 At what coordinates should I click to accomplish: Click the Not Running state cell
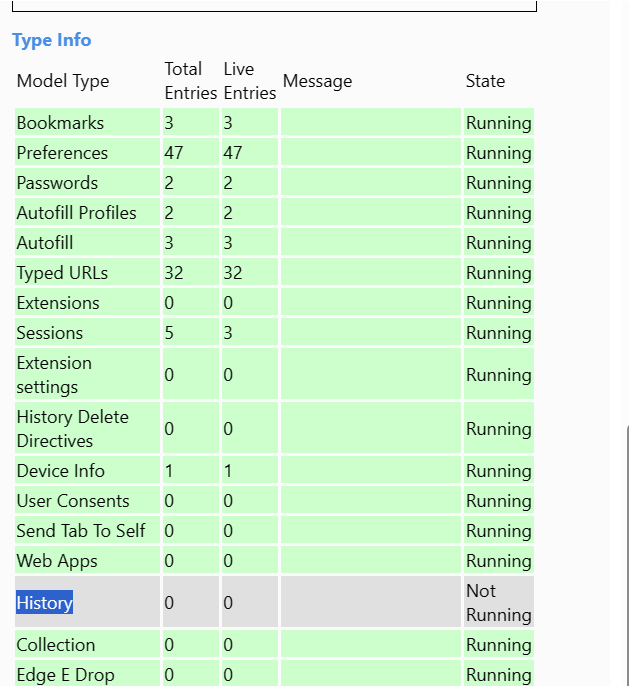click(497, 603)
